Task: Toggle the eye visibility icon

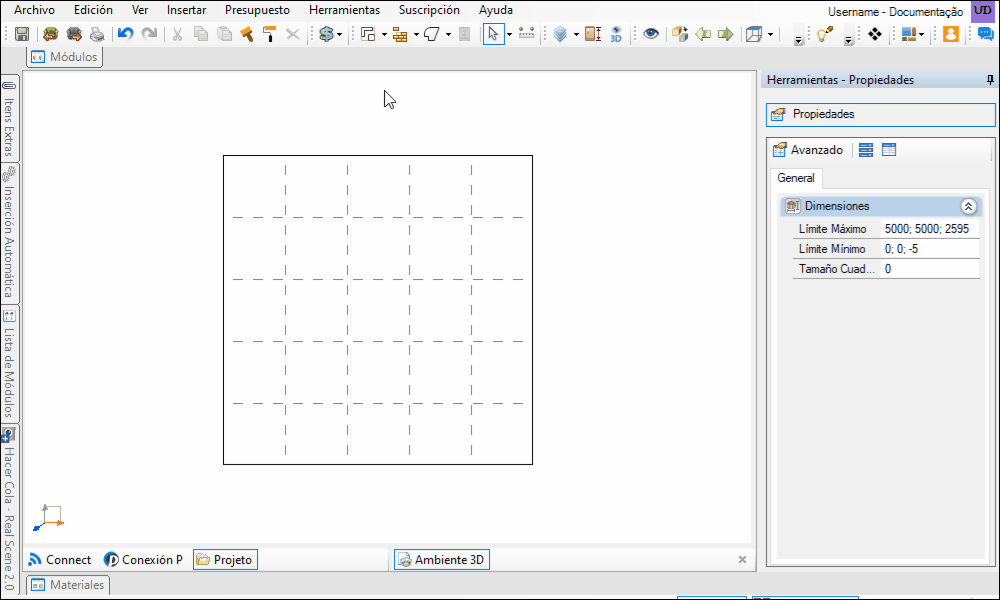Action: [651, 34]
